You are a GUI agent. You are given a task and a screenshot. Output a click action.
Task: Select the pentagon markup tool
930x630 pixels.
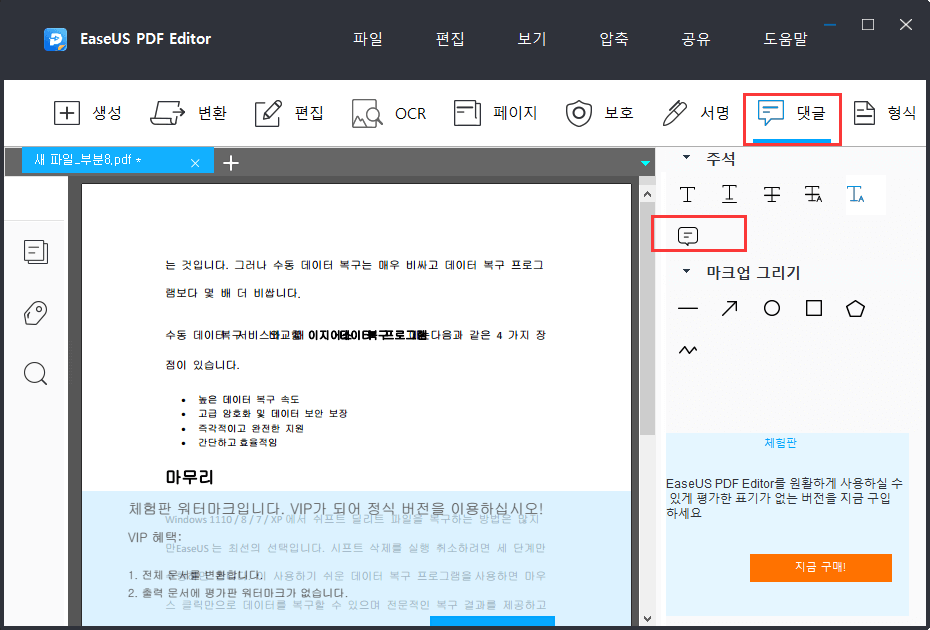click(x=855, y=308)
